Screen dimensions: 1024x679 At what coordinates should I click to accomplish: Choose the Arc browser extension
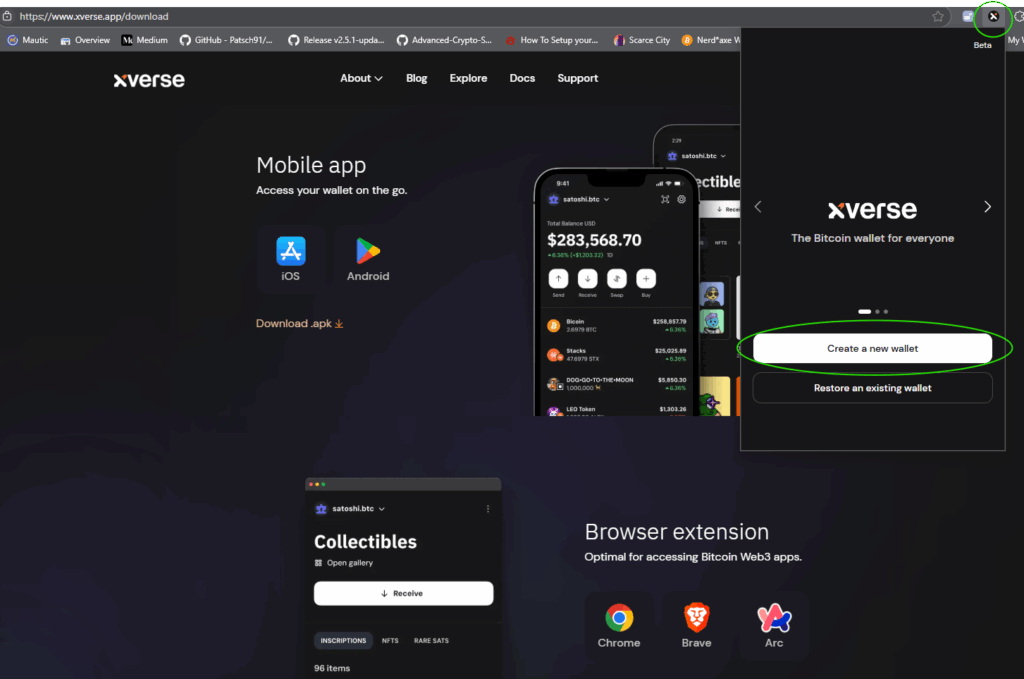click(x=774, y=625)
